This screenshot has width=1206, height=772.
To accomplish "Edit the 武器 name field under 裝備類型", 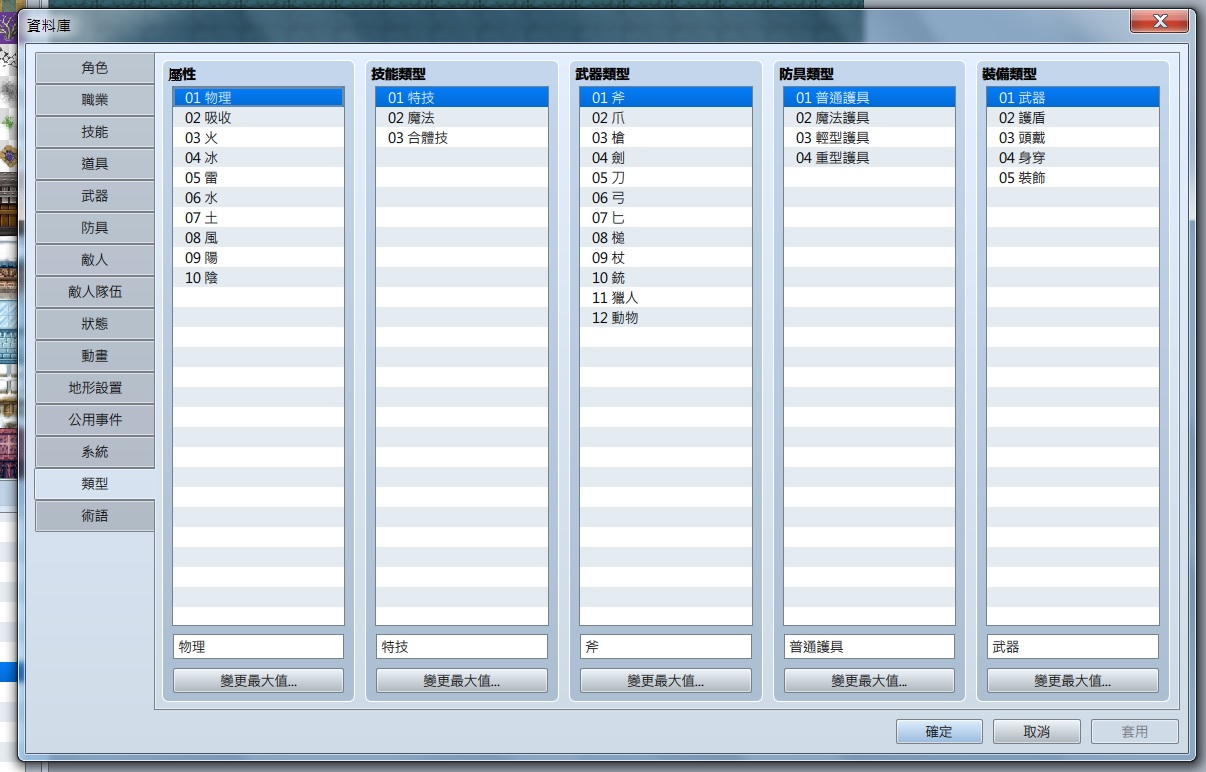I will click(x=1073, y=647).
